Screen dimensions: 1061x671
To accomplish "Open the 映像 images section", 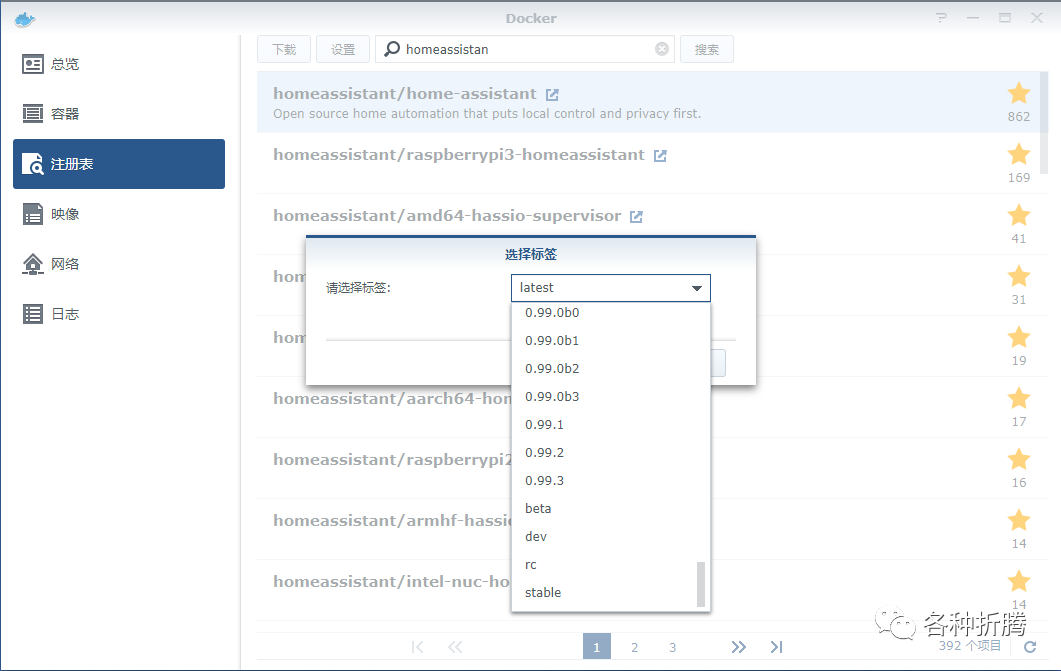I will [119, 214].
